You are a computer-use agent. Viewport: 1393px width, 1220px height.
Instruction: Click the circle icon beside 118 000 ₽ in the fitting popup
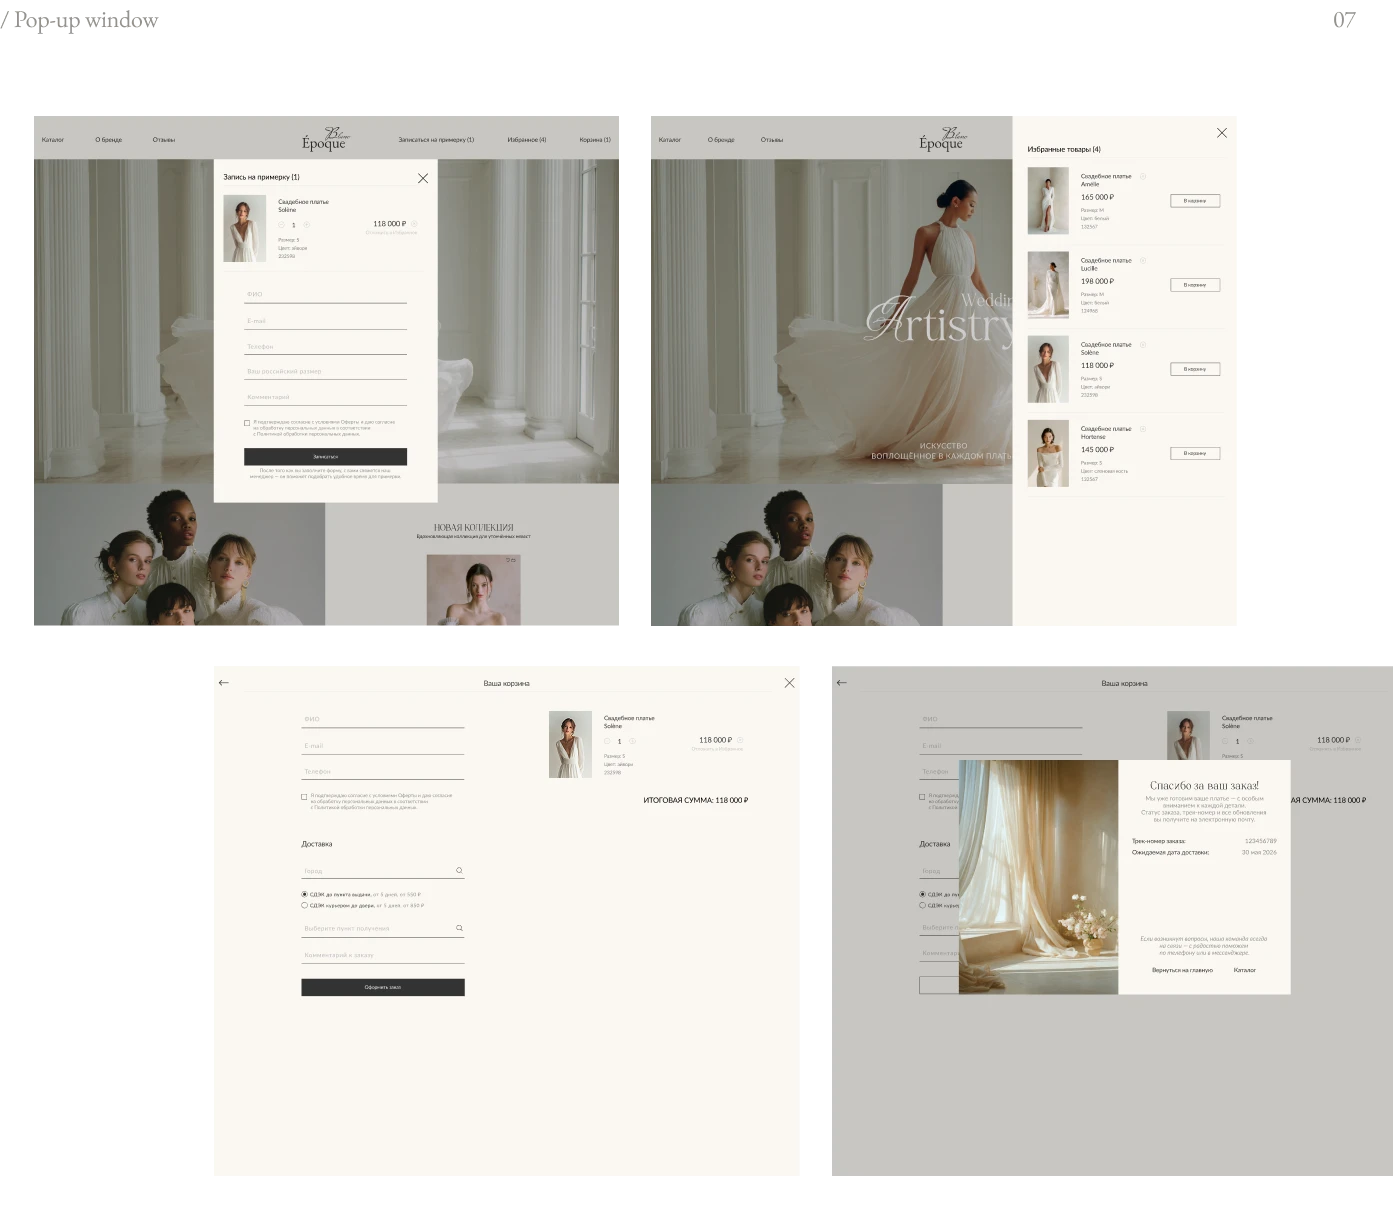coord(414,224)
